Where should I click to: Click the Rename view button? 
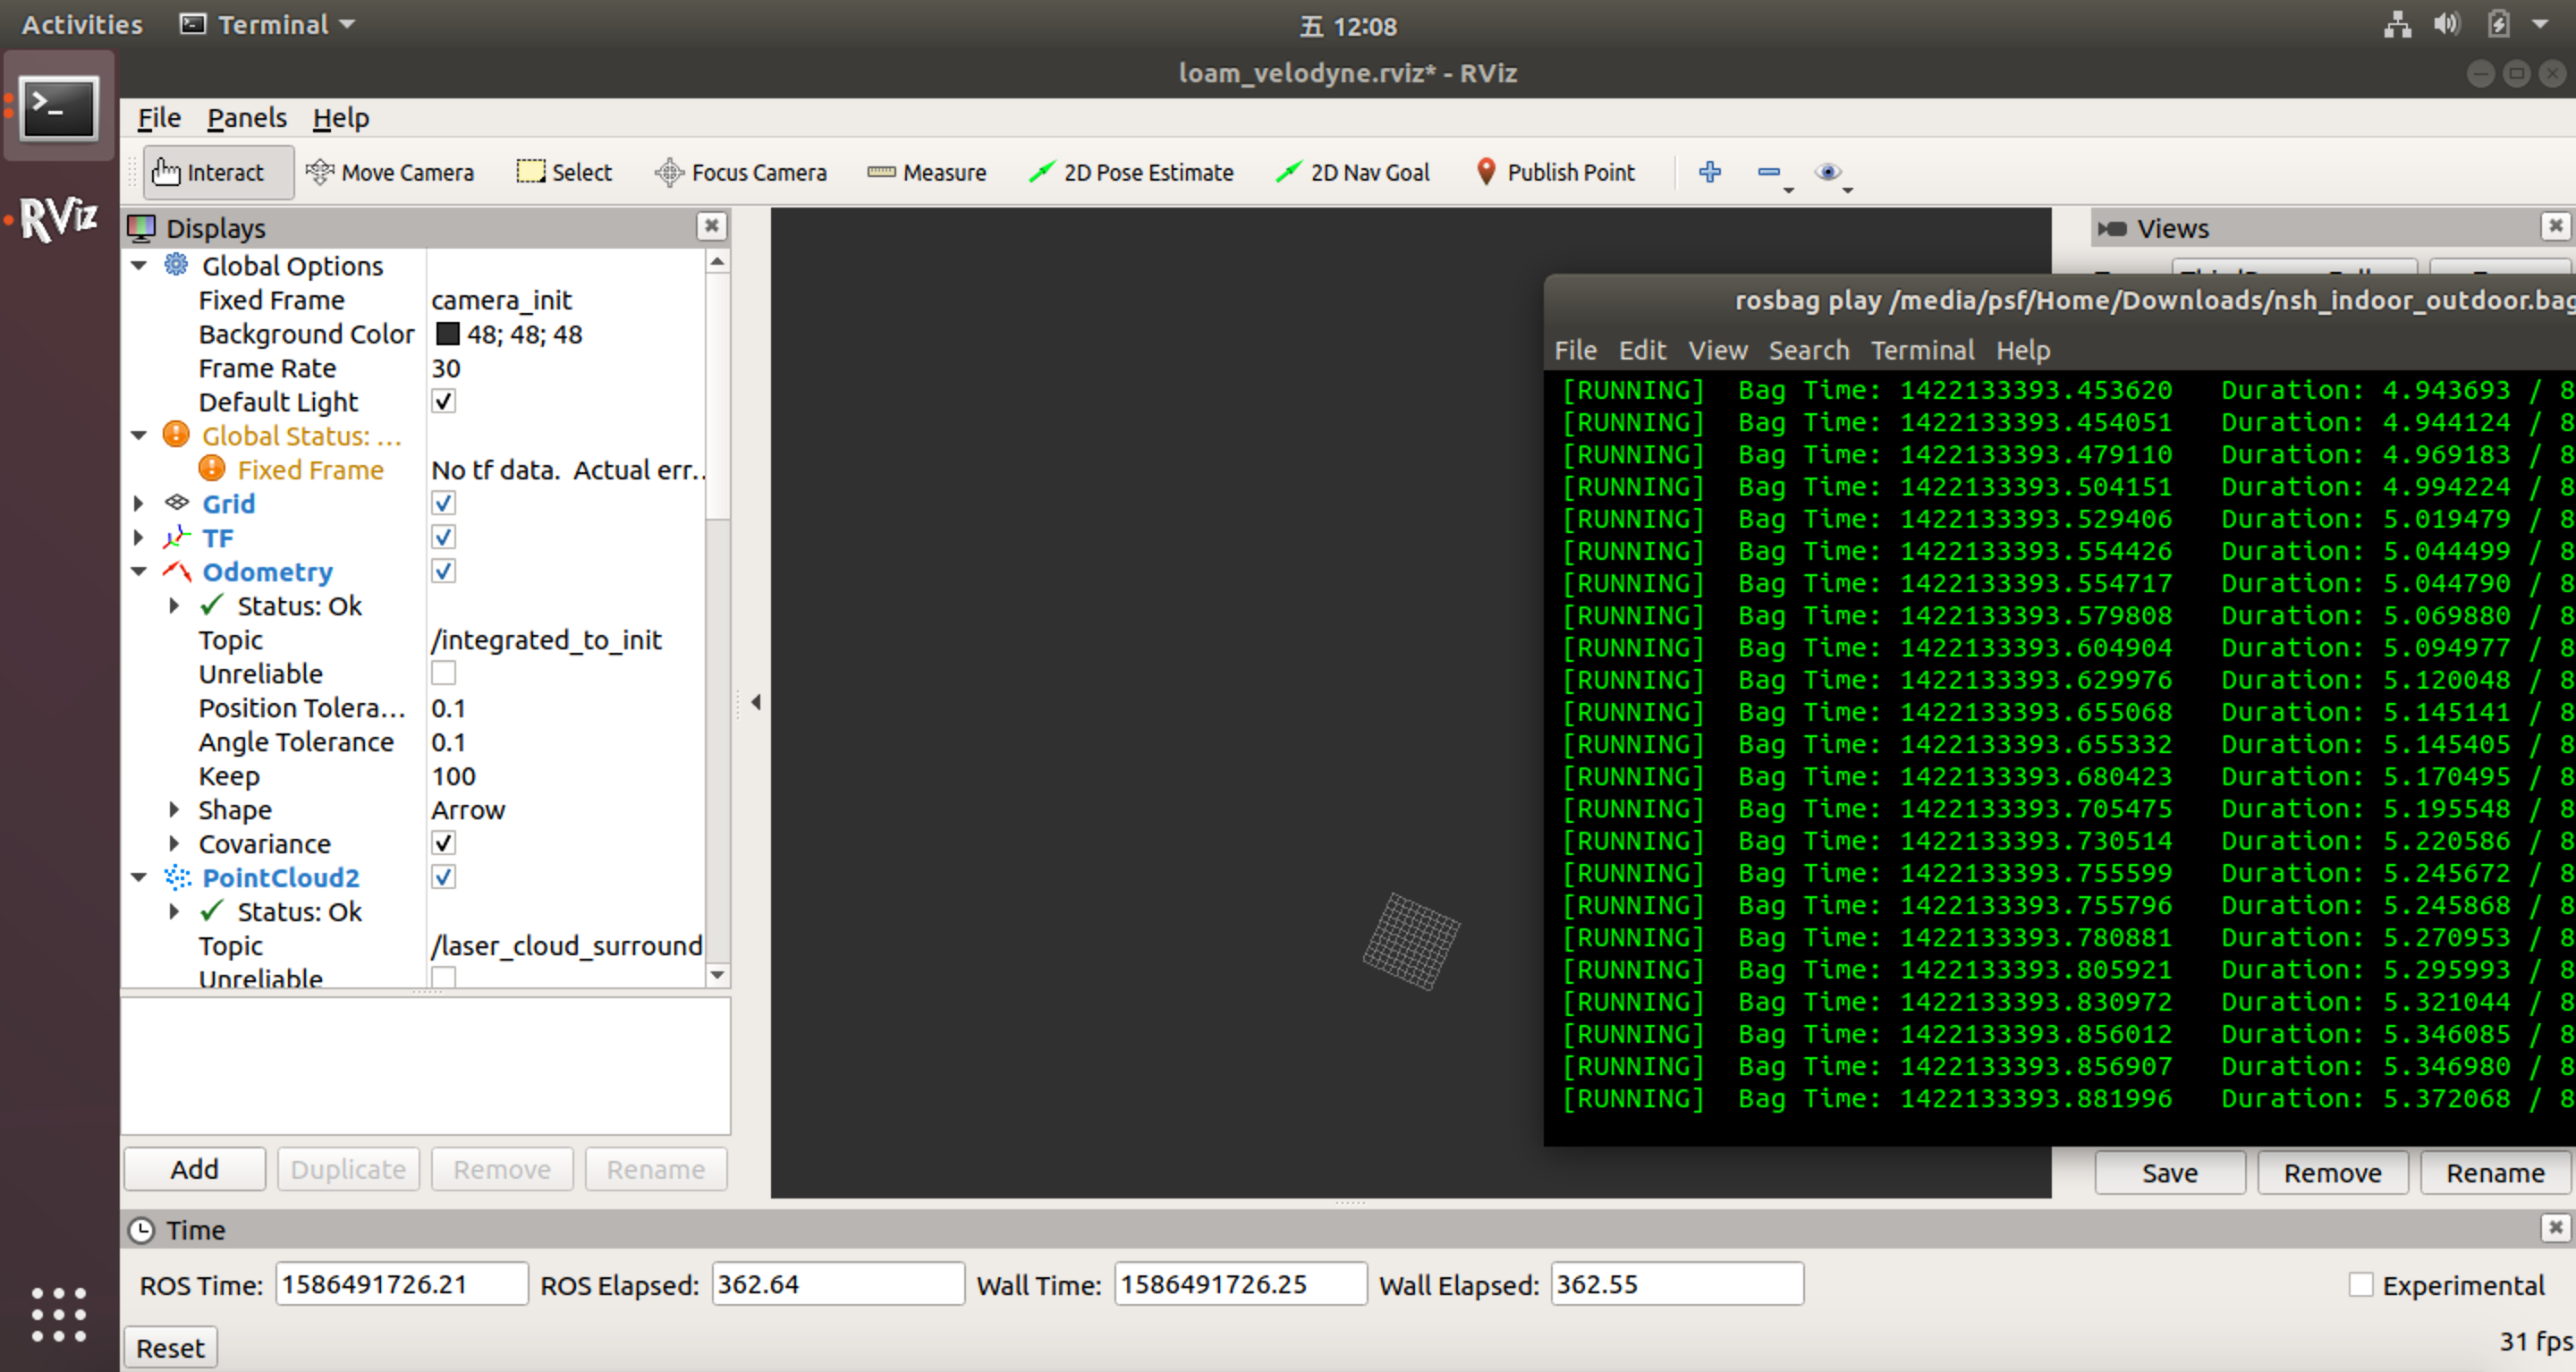pos(2495,1172)
